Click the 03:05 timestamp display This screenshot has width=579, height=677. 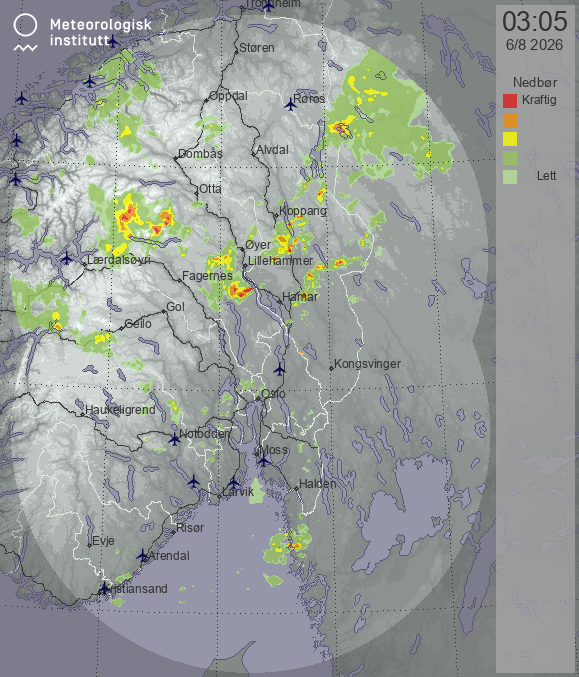(x=535, y=21)
